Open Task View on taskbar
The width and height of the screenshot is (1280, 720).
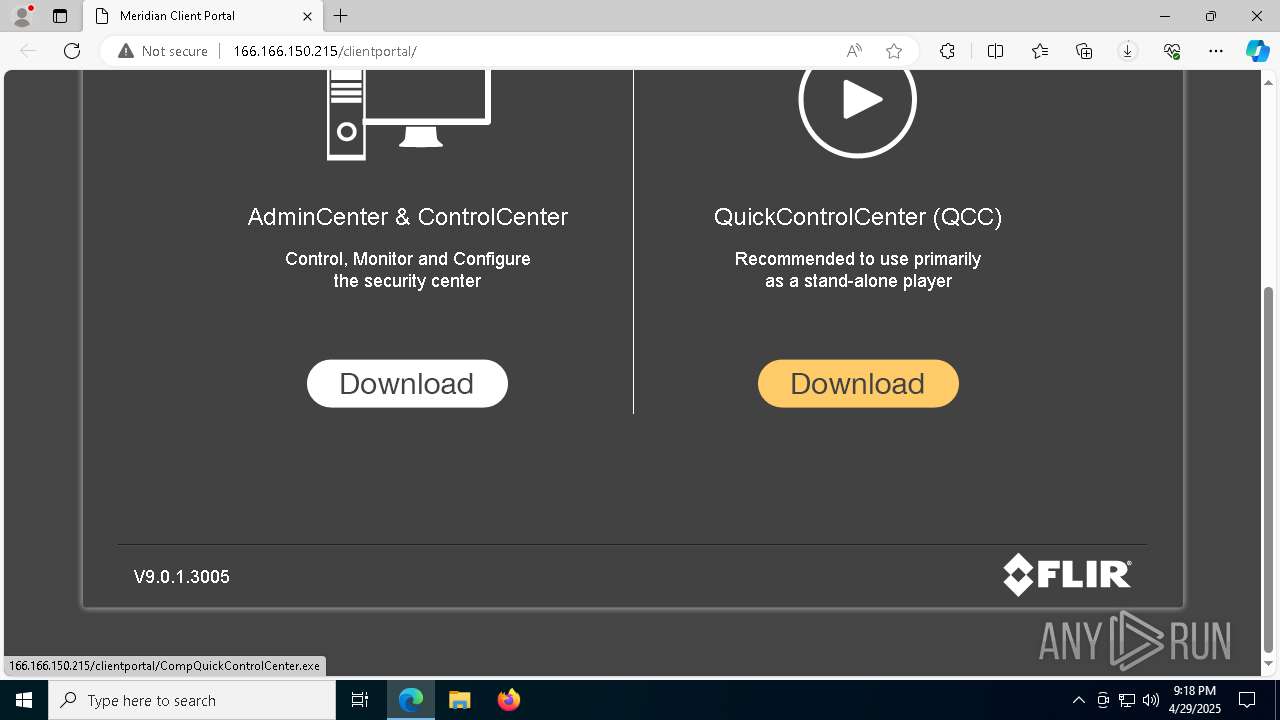pos(360,700)
